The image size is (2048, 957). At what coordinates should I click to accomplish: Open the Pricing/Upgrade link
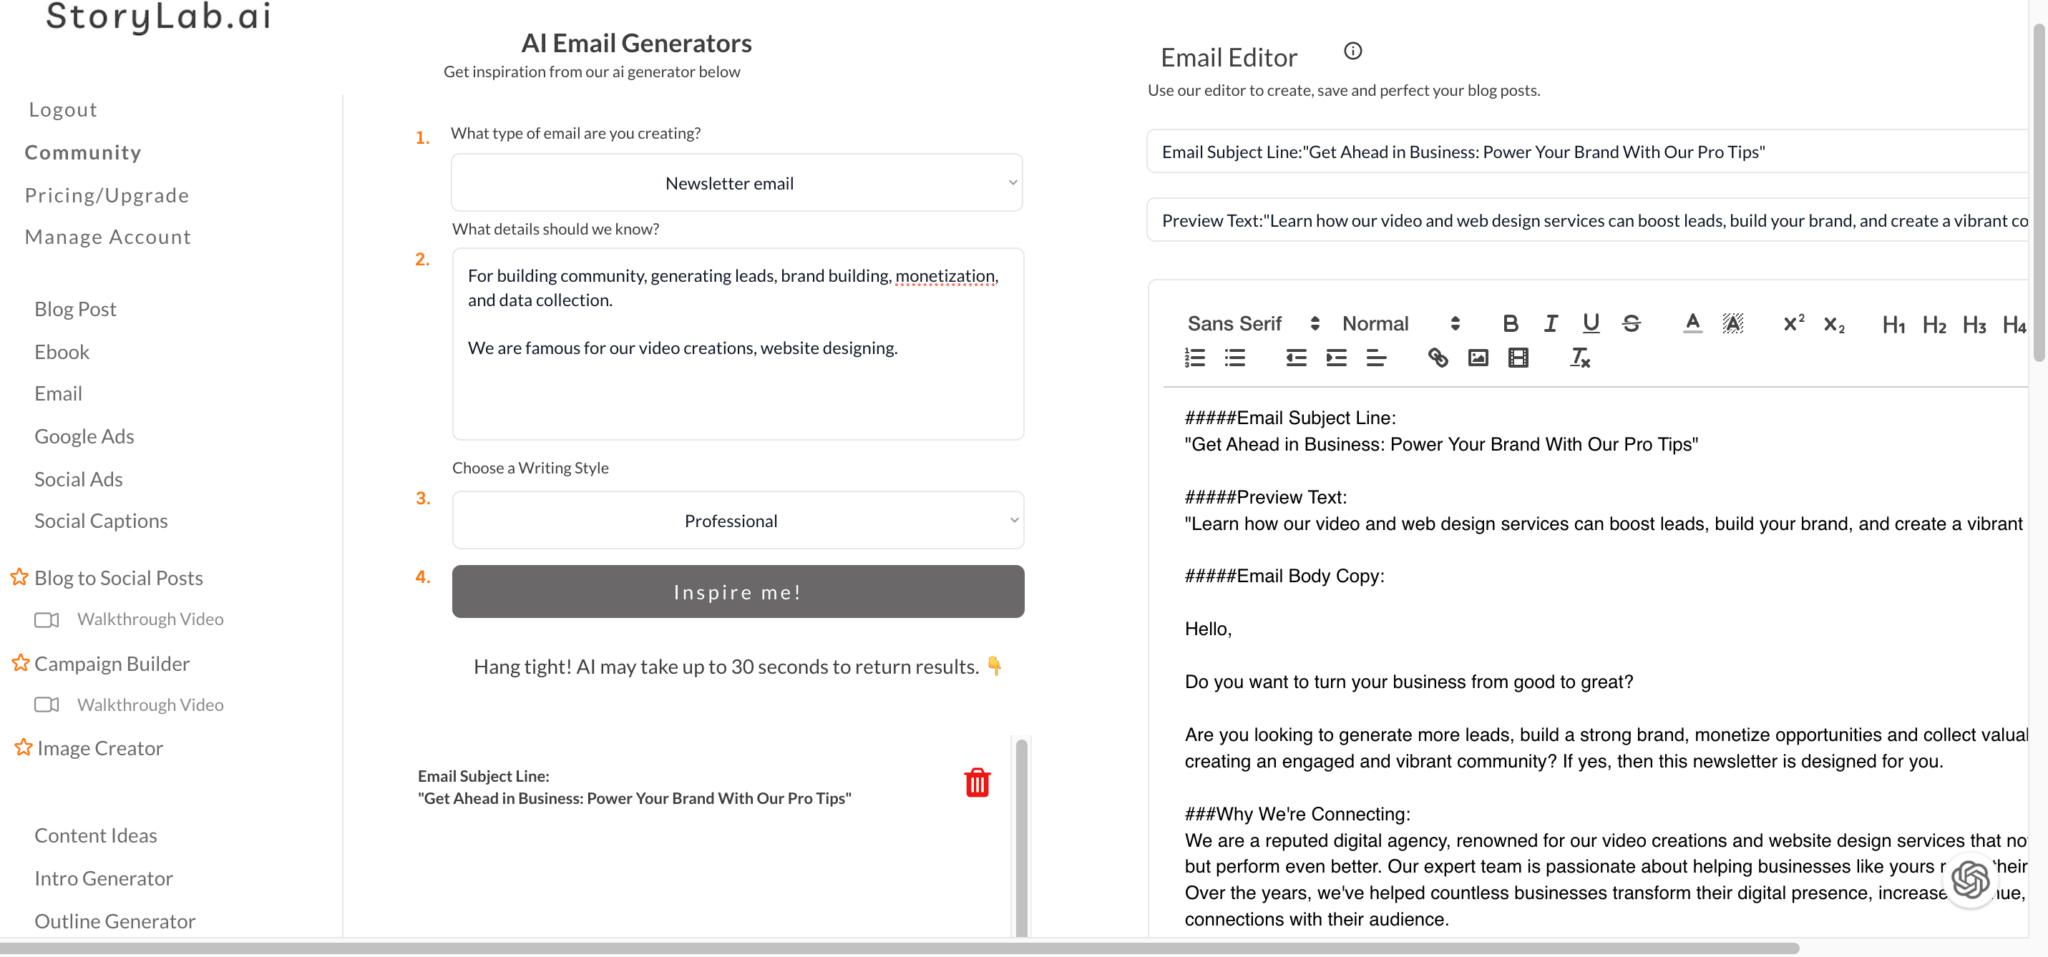coord(107,195)
